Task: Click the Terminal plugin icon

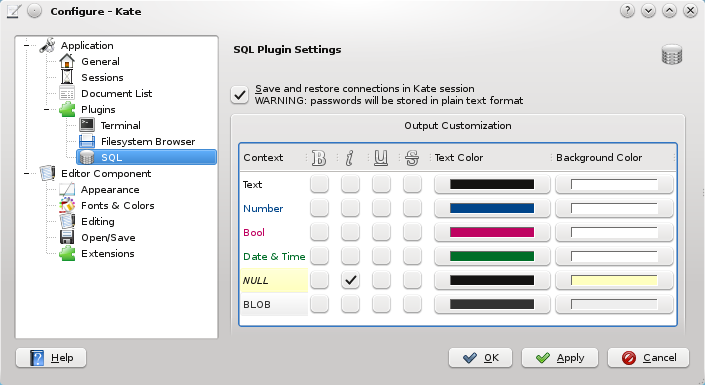Action: (87, 125)
